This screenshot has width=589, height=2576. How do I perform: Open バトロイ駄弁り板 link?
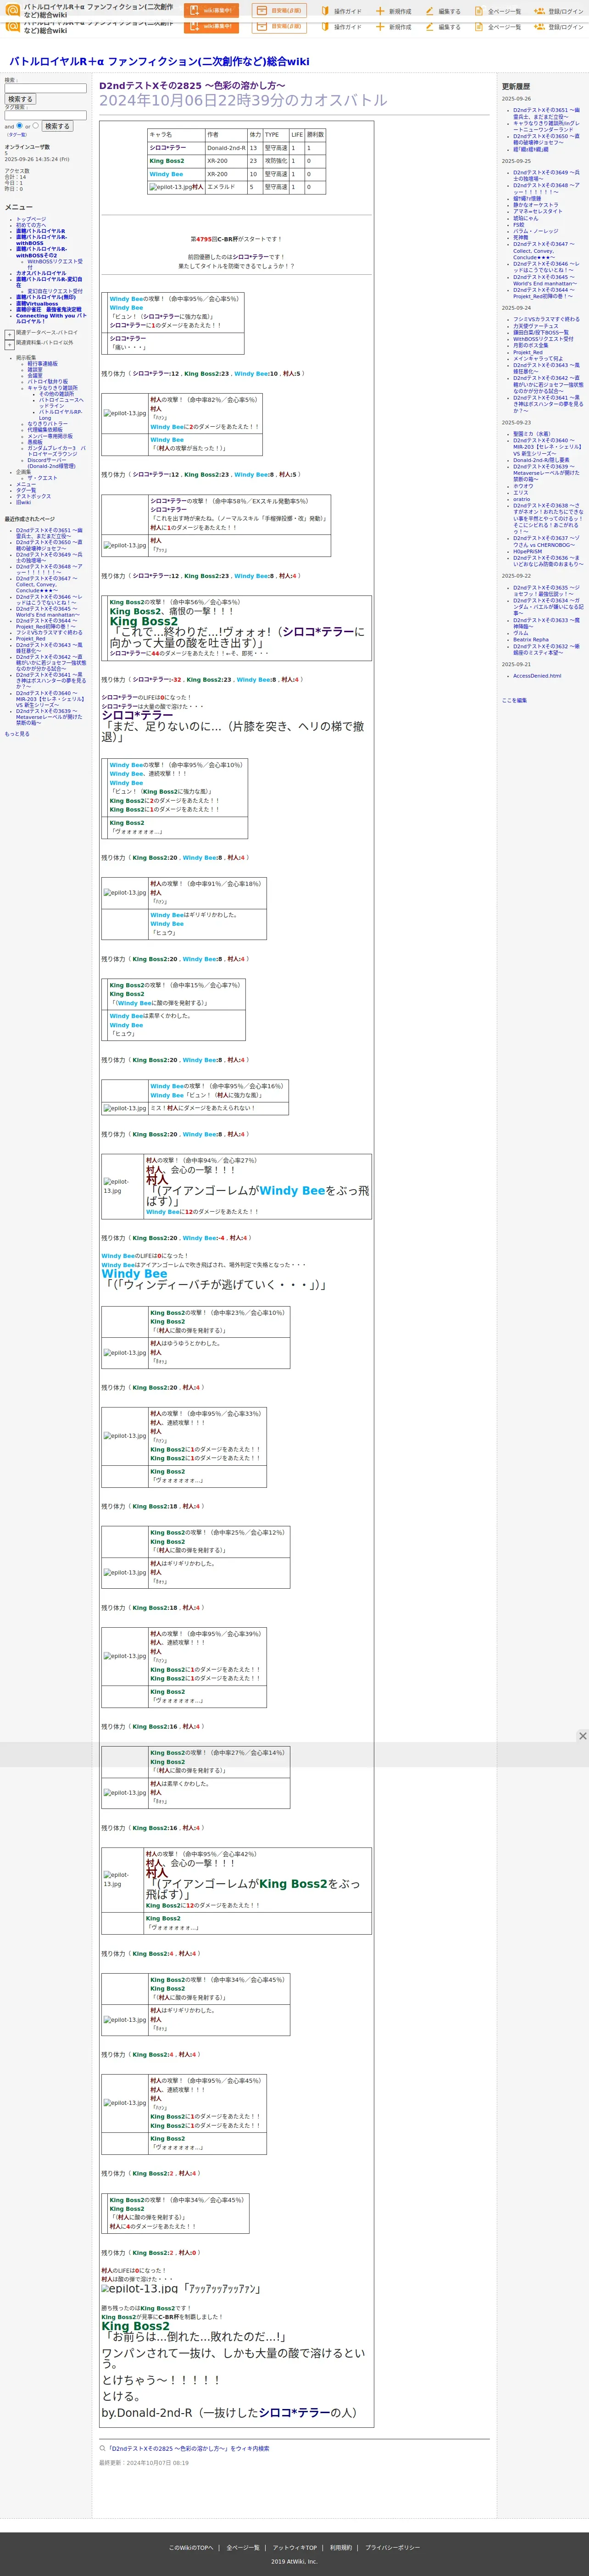[48, 382]
